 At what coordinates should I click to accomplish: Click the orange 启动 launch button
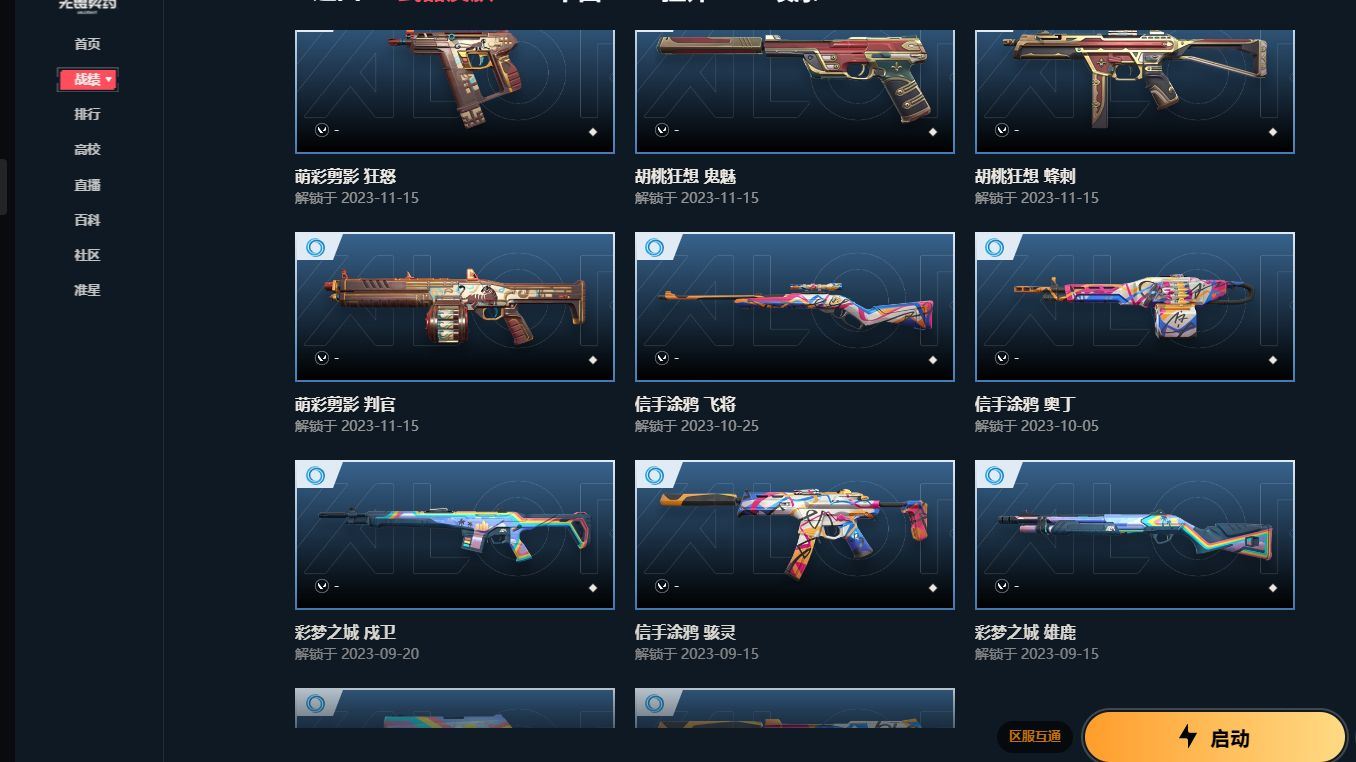click(1215, 737)
